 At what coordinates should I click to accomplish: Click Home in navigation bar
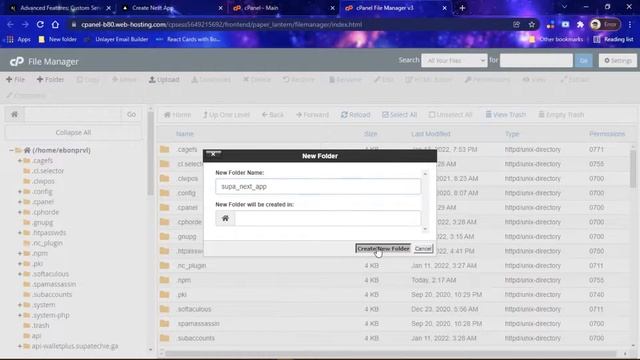tap(178, 115)
